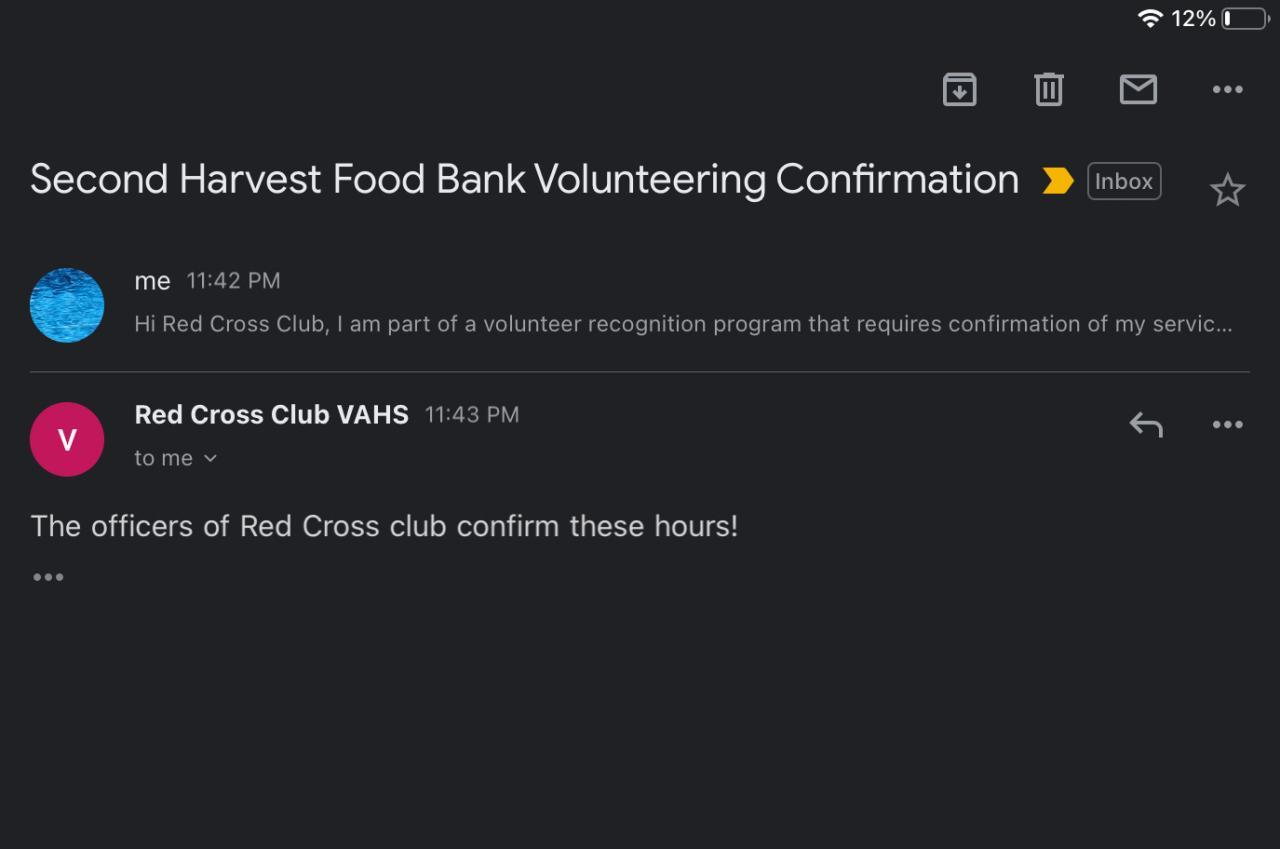
Task: Mark the email as unread
Action: click(x=1138, y=90)
